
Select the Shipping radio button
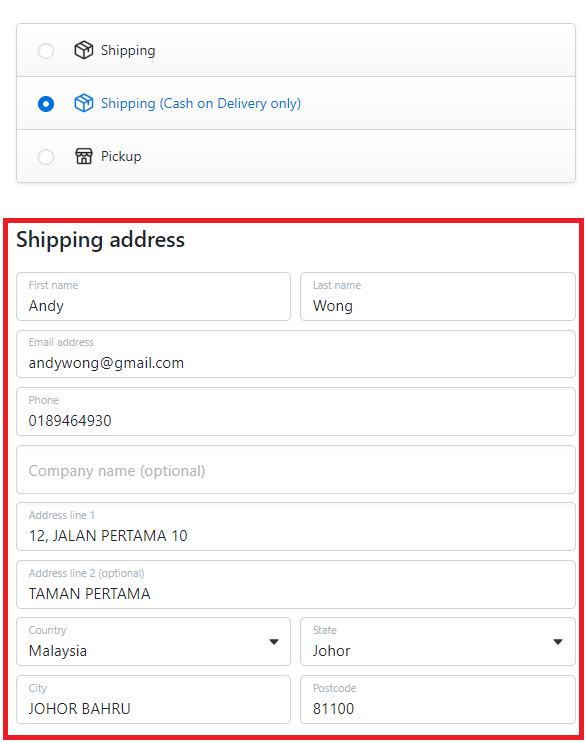46,51
